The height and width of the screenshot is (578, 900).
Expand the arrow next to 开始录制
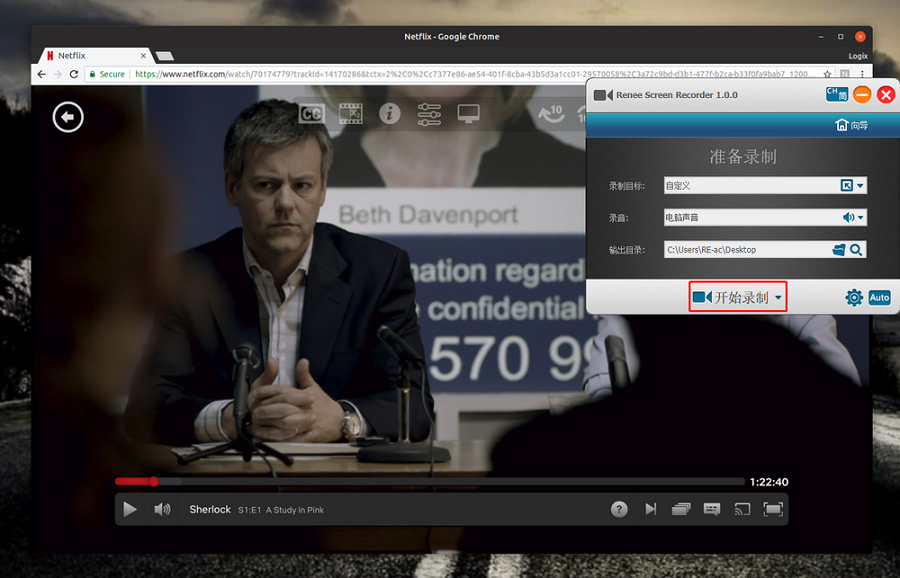tap(778, 297)
